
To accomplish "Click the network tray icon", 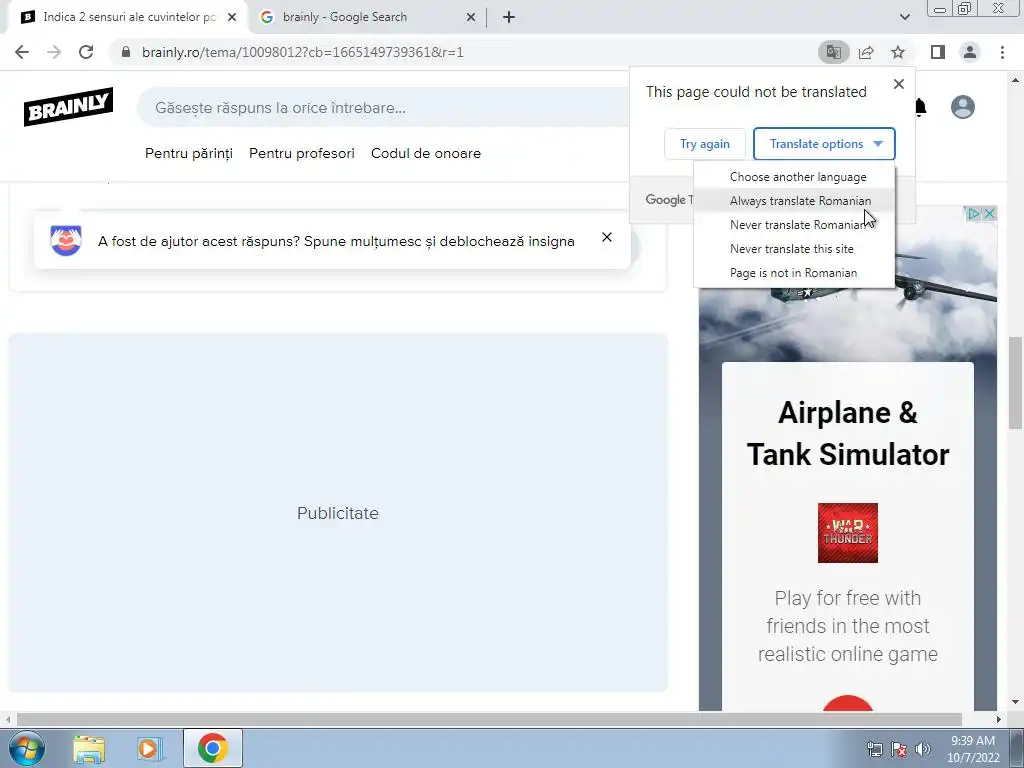I will coord(874,749).
